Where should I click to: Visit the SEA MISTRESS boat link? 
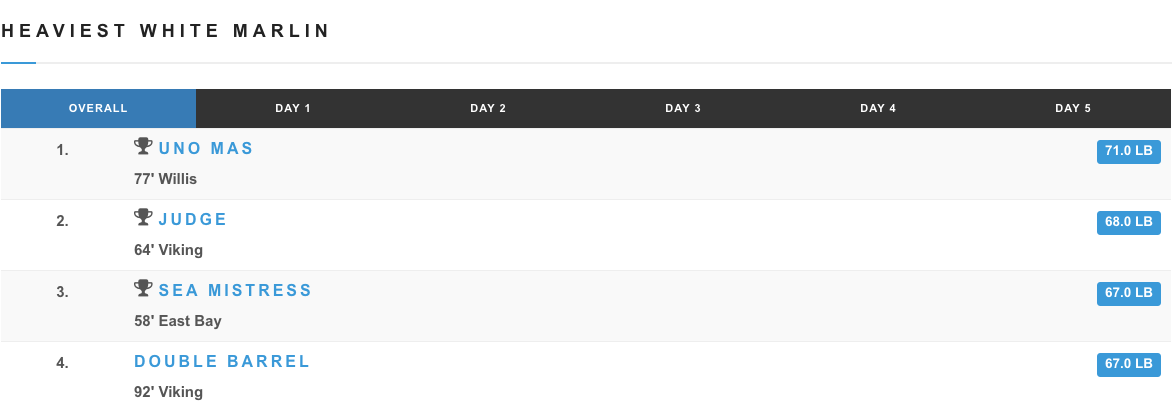click(x=235, y=290)
